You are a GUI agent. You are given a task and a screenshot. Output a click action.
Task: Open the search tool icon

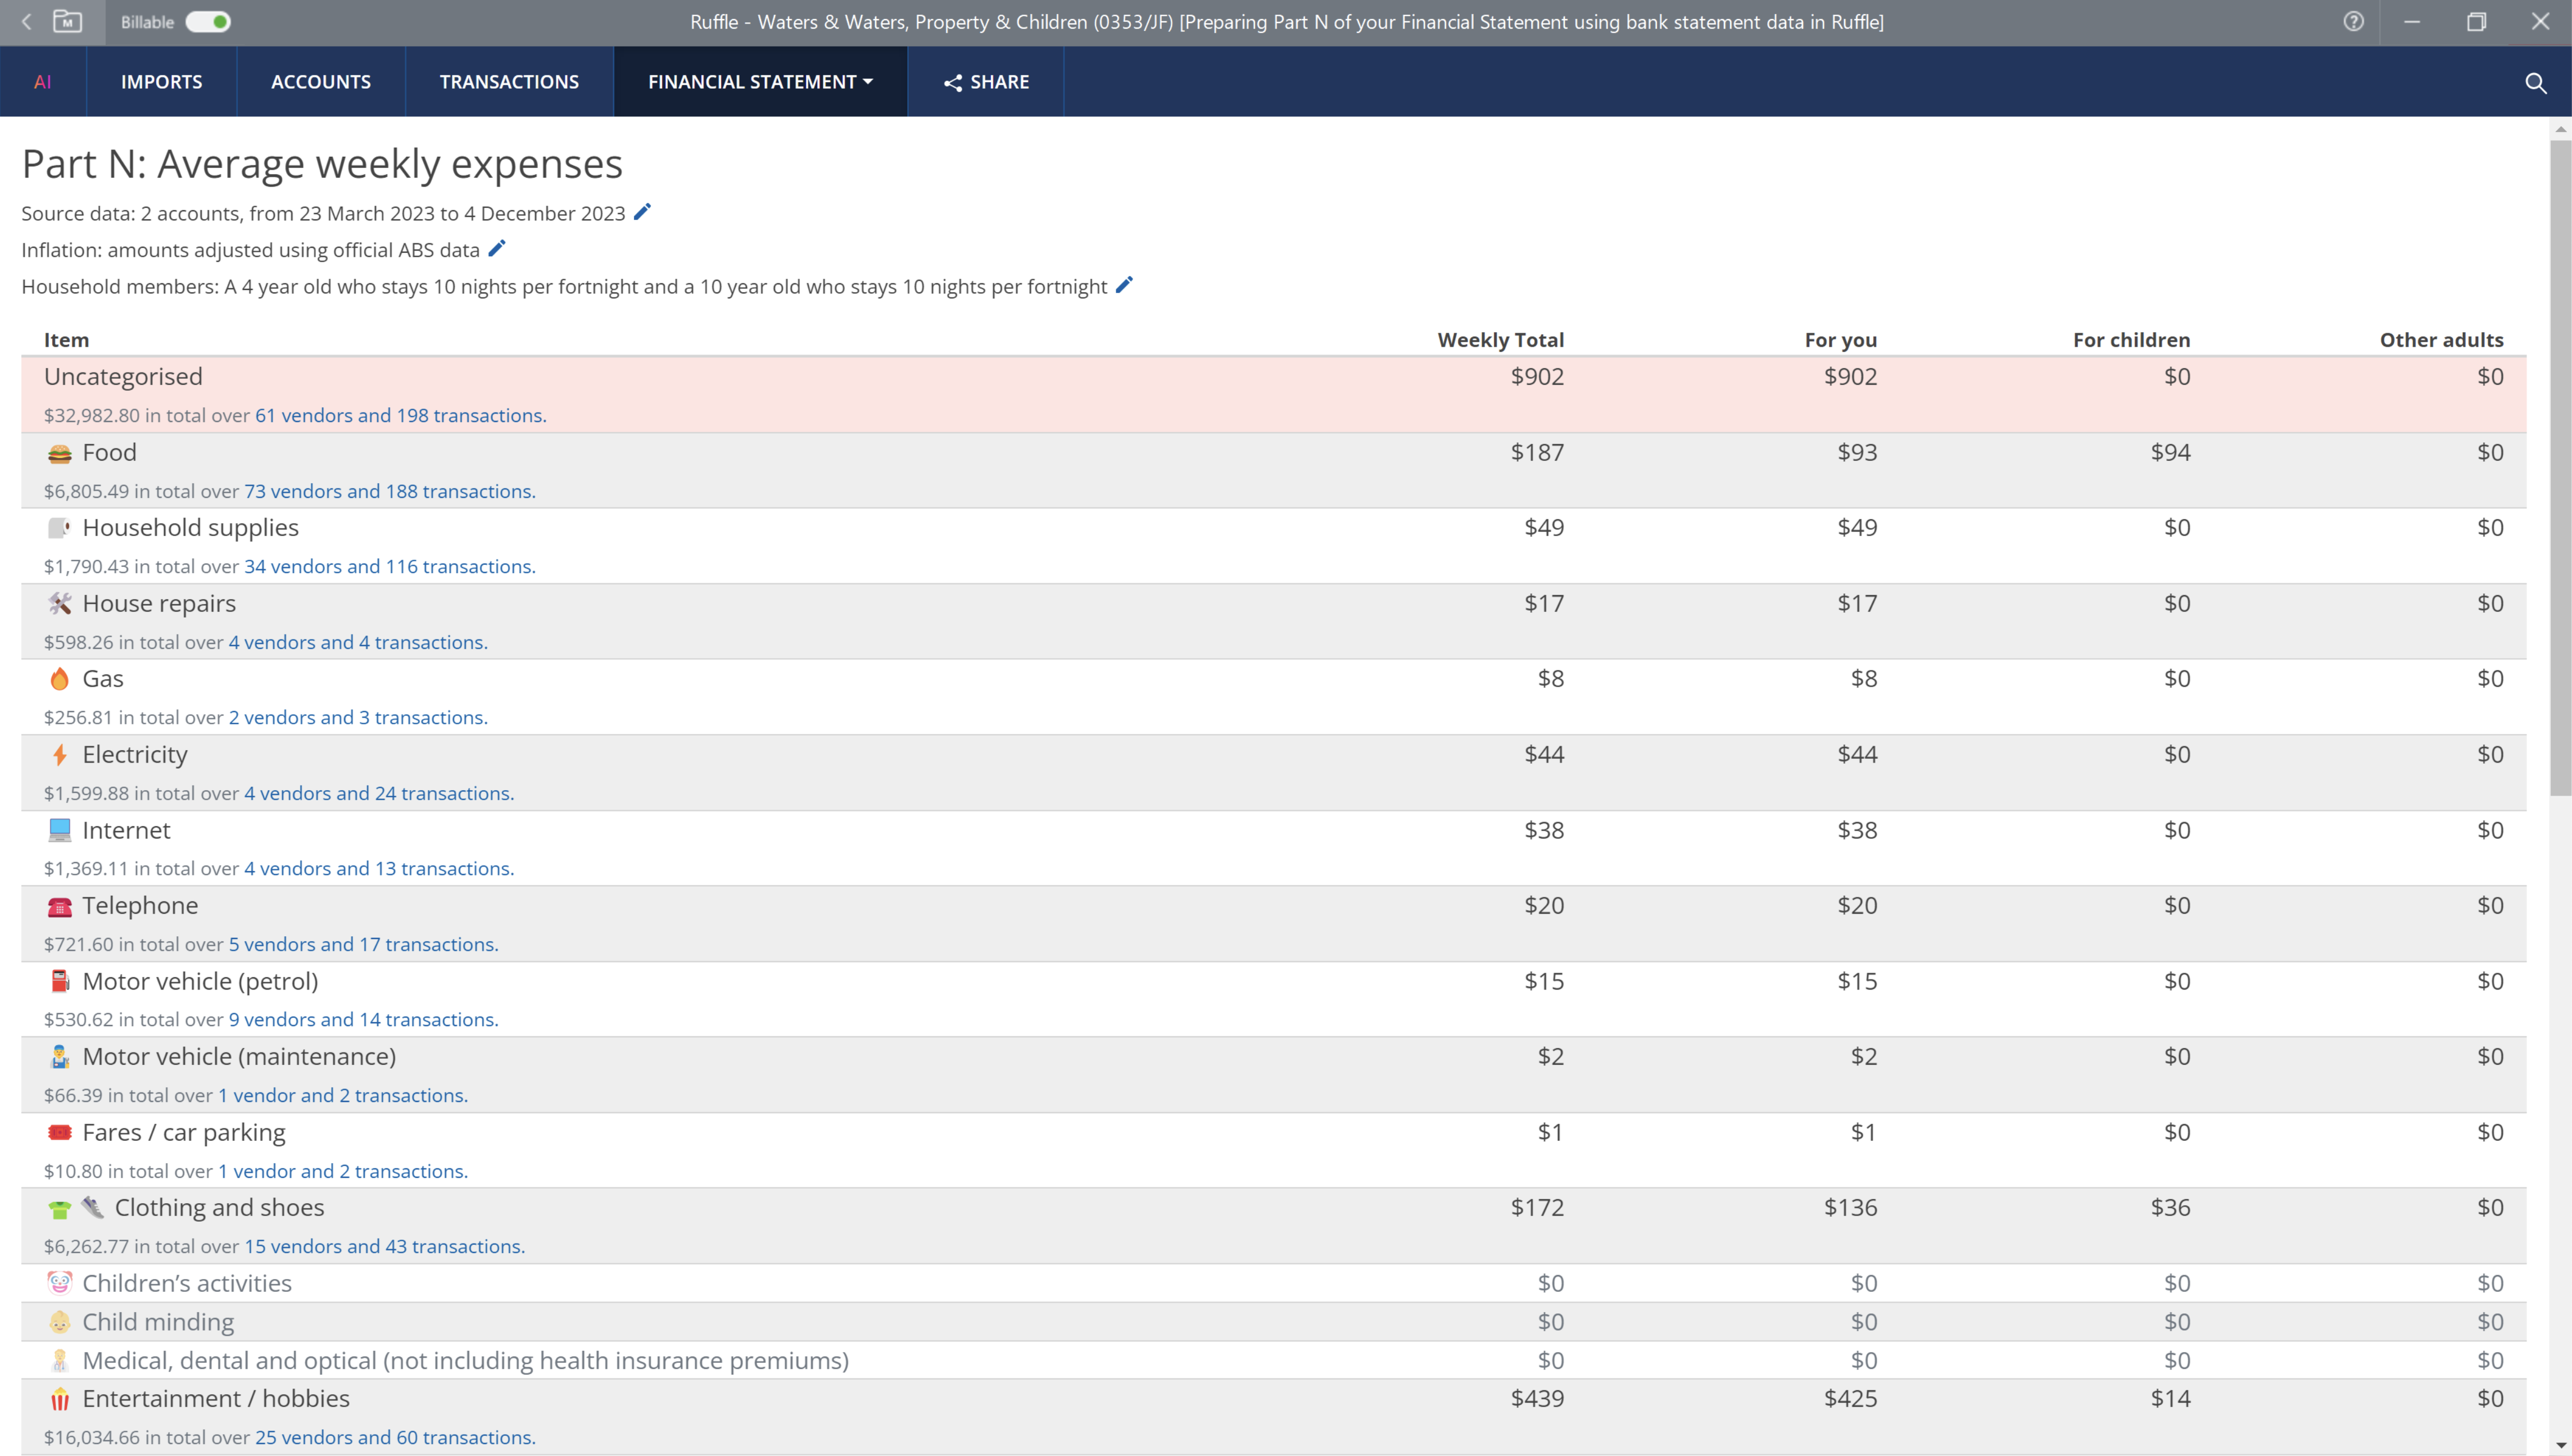tap(2535, 82)
